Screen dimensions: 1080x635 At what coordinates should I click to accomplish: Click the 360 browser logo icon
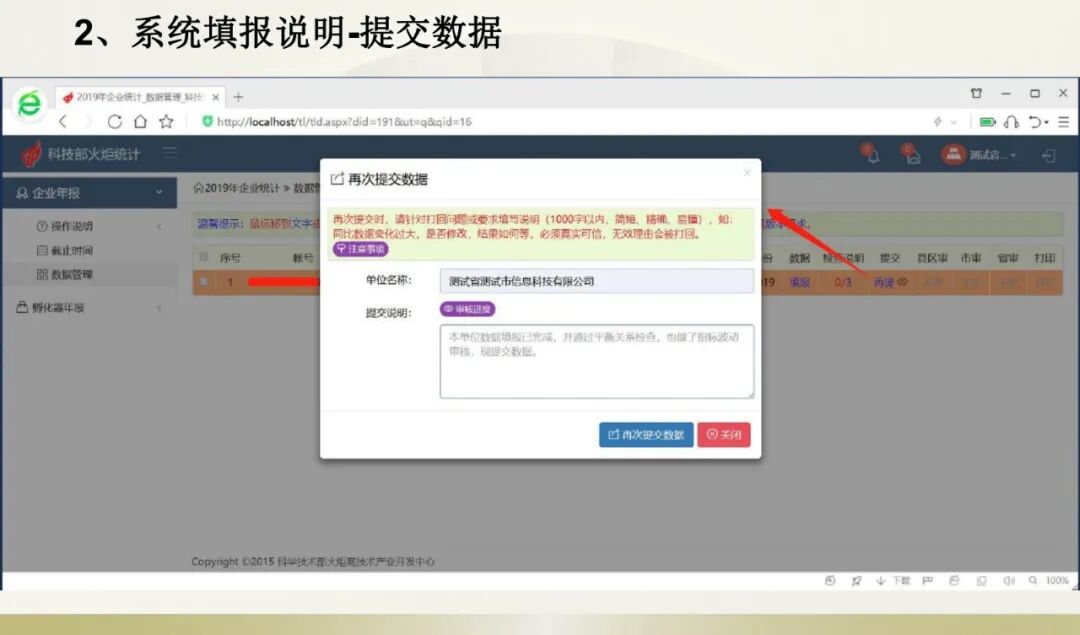pyautogui.click(x=30, y=104)
